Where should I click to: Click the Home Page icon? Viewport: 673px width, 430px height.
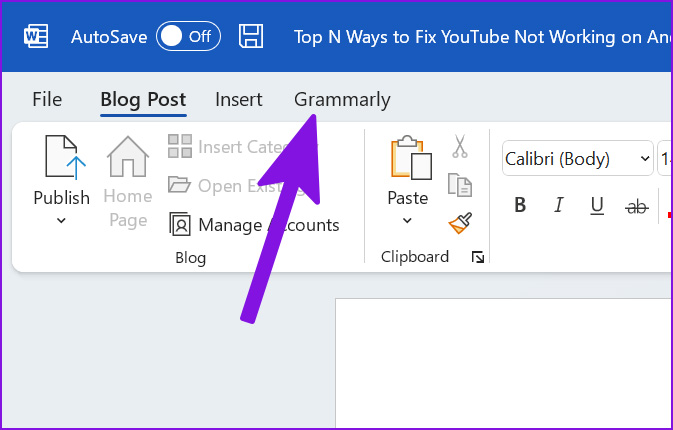click(x=128, y=157)
